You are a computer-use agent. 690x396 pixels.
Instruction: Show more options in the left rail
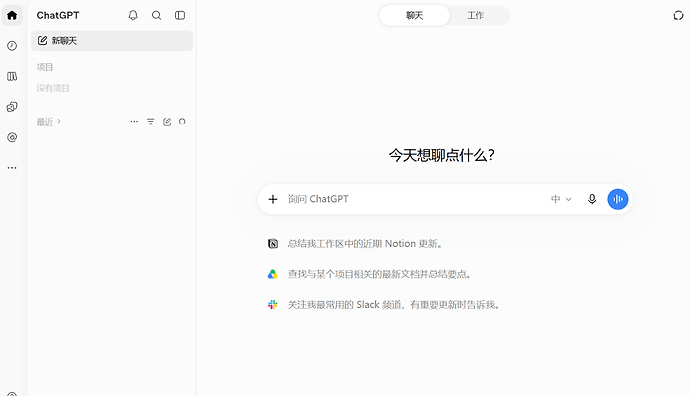click(12, 168)
